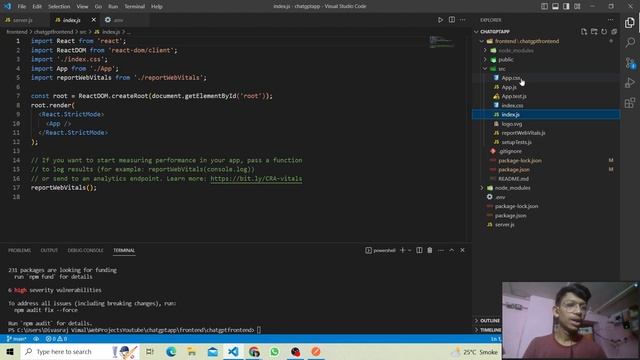Image resolution: width=640 pixels, height=360 pixels.
Task: Open the File menu
Action: click(22, 6)
